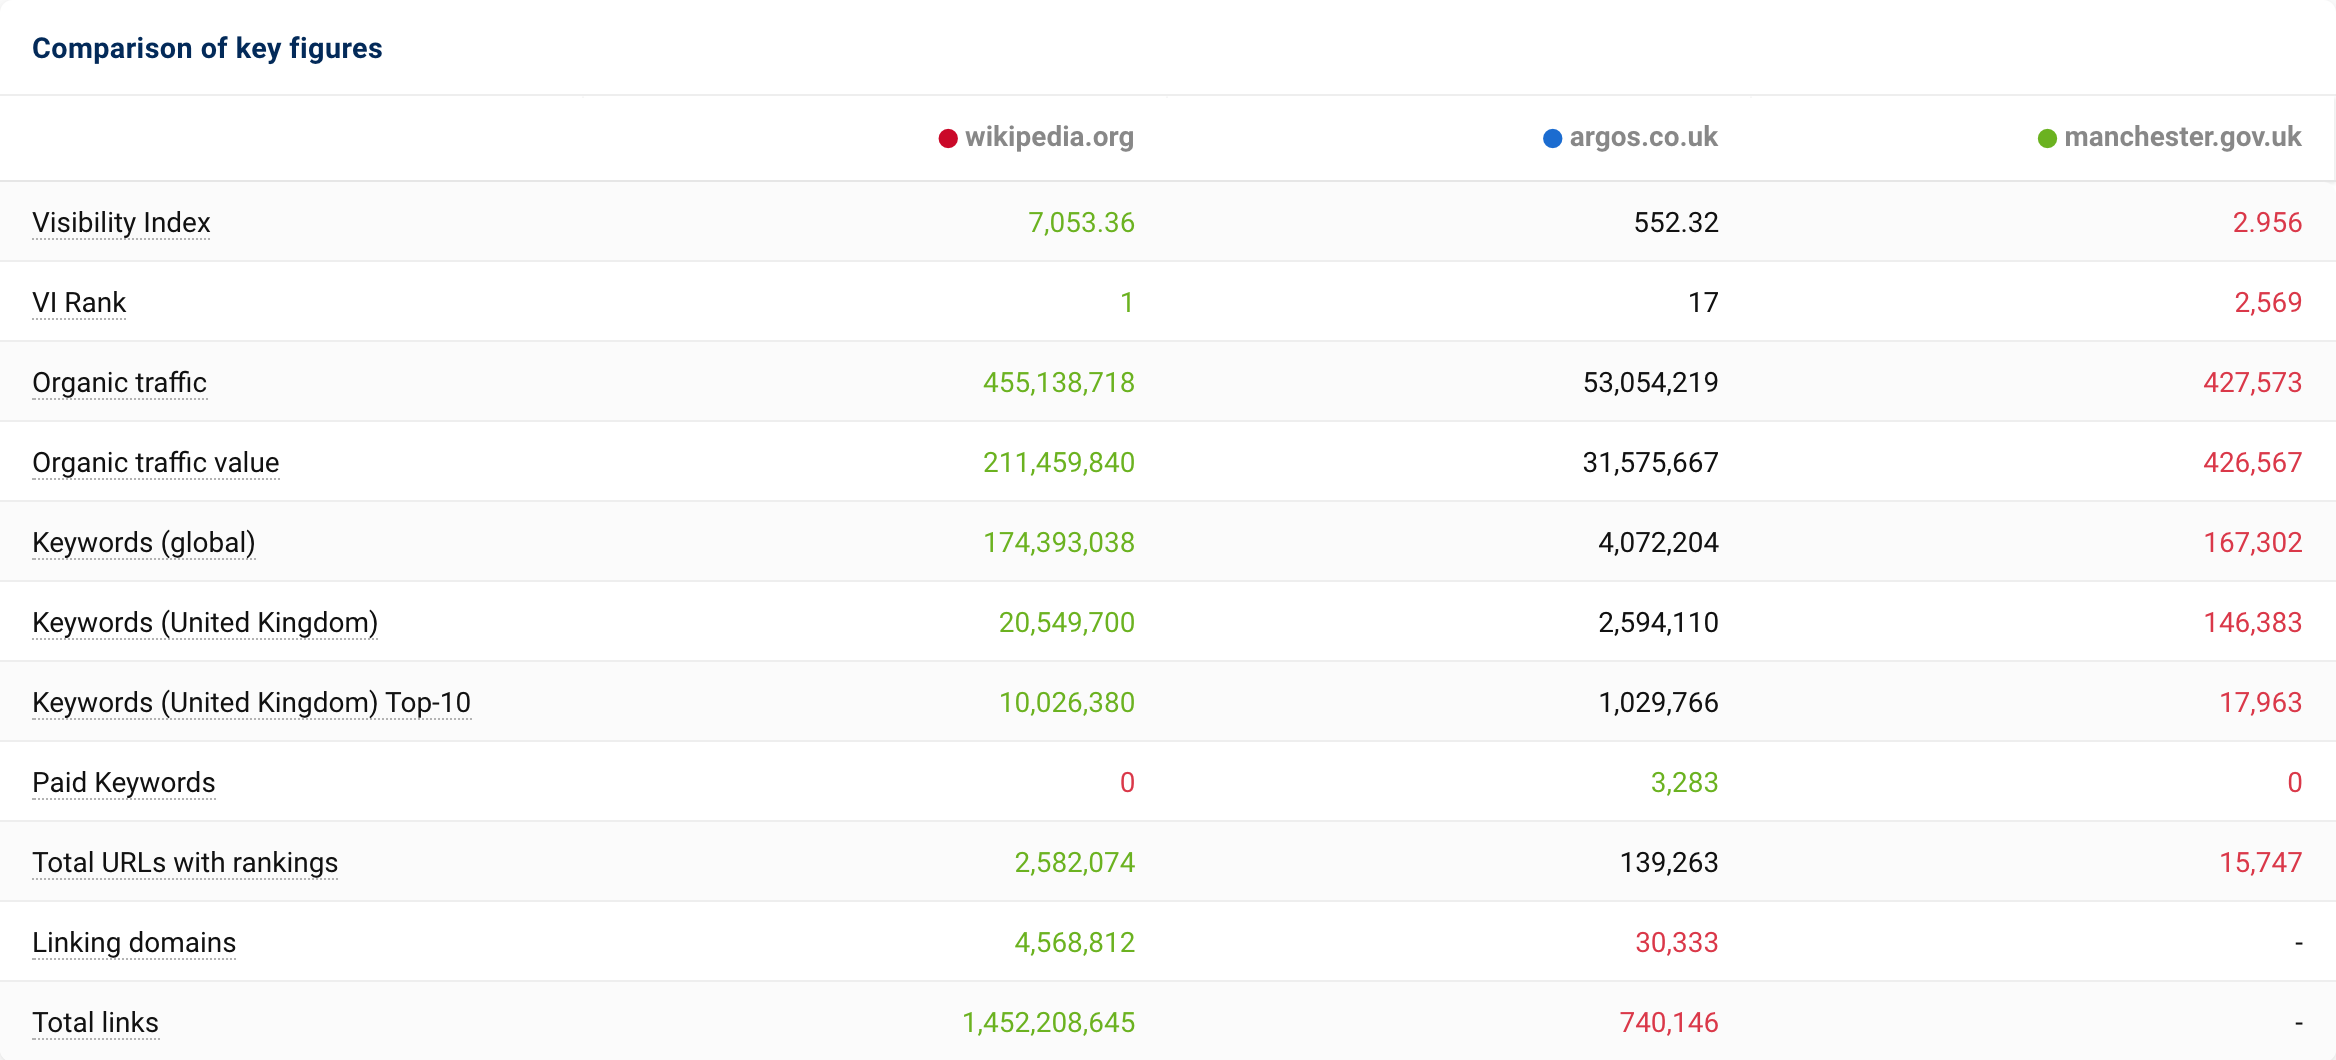Viewport: 2336px width, 1060px height.
Task: Click UK keywords value 20,549,700
Action: click(1066, 622)
